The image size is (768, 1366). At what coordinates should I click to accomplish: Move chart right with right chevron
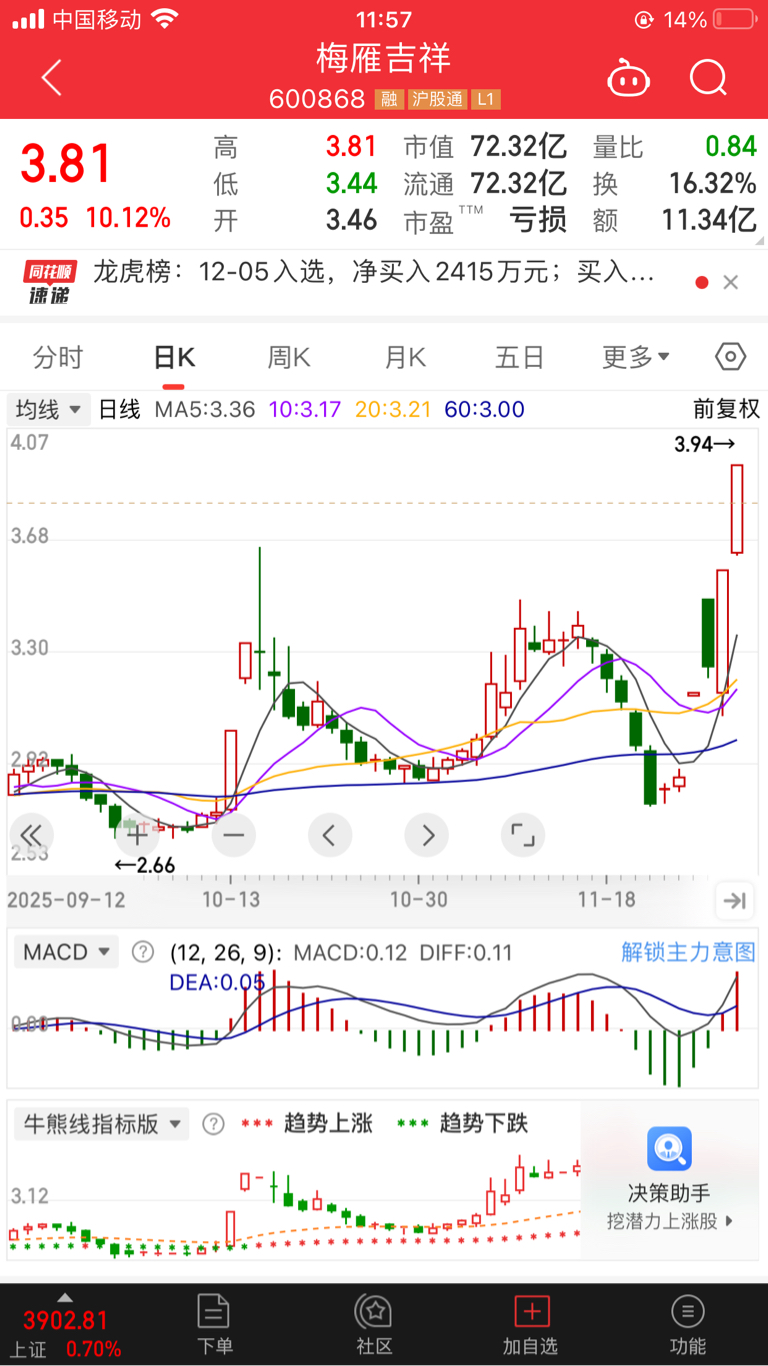(x=427, y=834)
